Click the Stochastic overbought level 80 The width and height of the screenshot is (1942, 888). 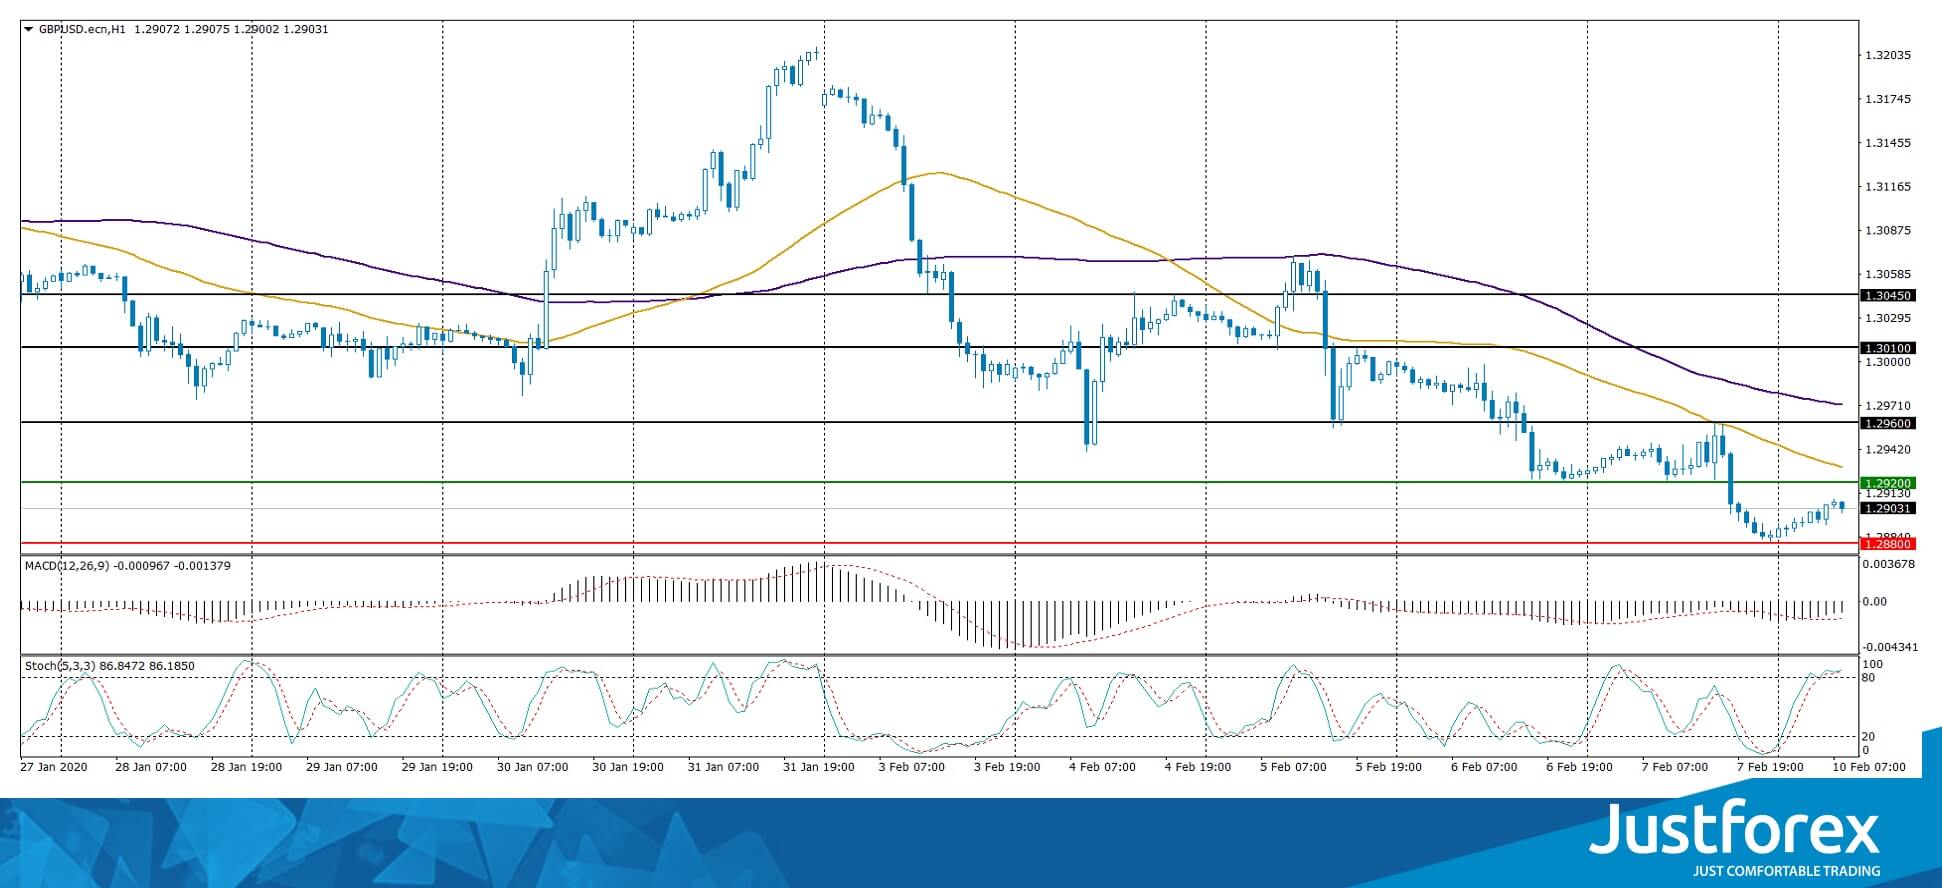pos(1869,678)
